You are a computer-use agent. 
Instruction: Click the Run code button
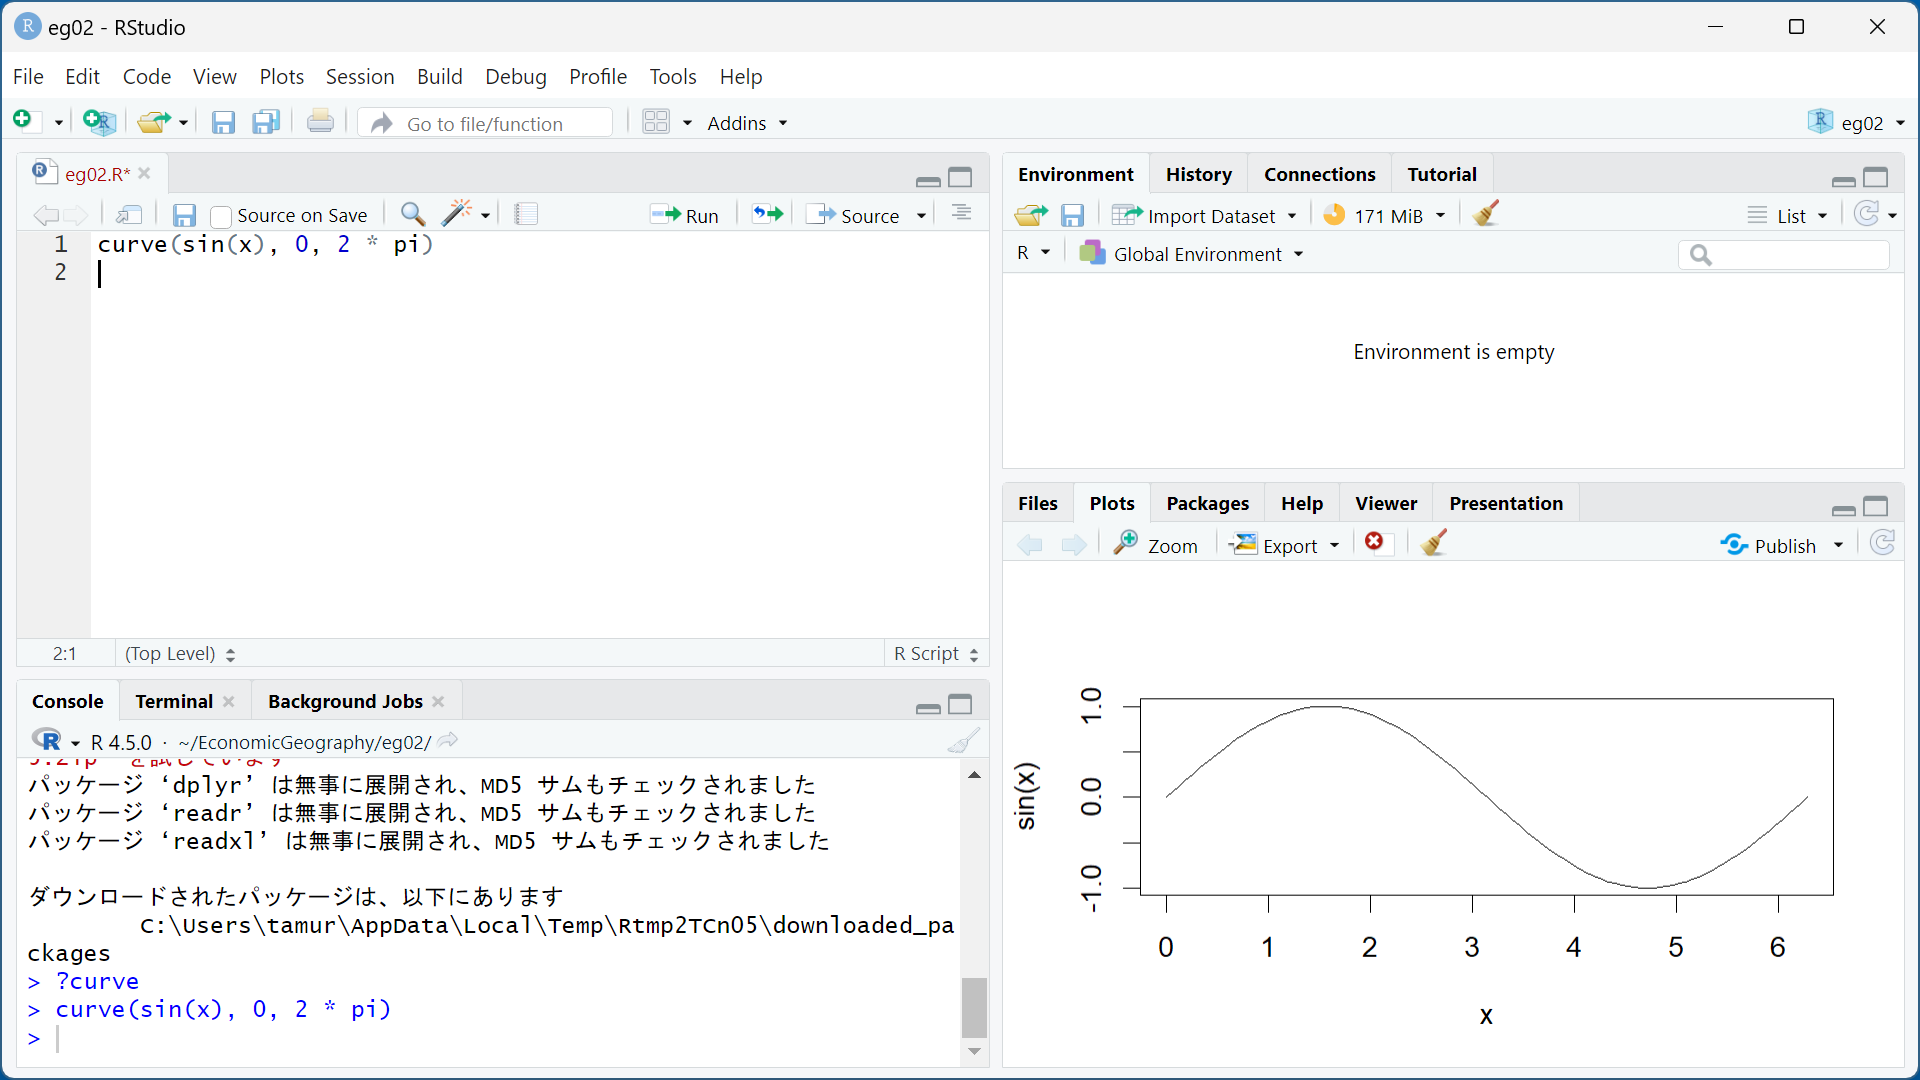point(685,215)
